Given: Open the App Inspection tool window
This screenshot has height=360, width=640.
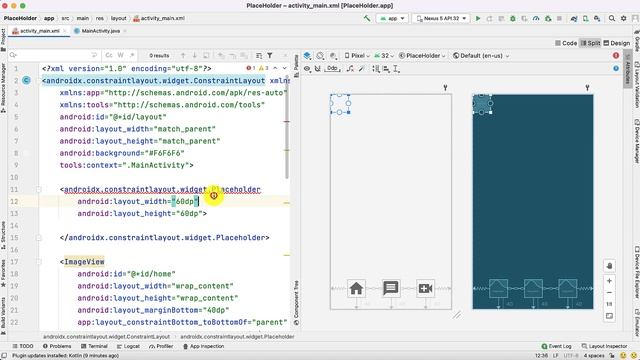Looking at the screenshot, I should pos(203,346).
